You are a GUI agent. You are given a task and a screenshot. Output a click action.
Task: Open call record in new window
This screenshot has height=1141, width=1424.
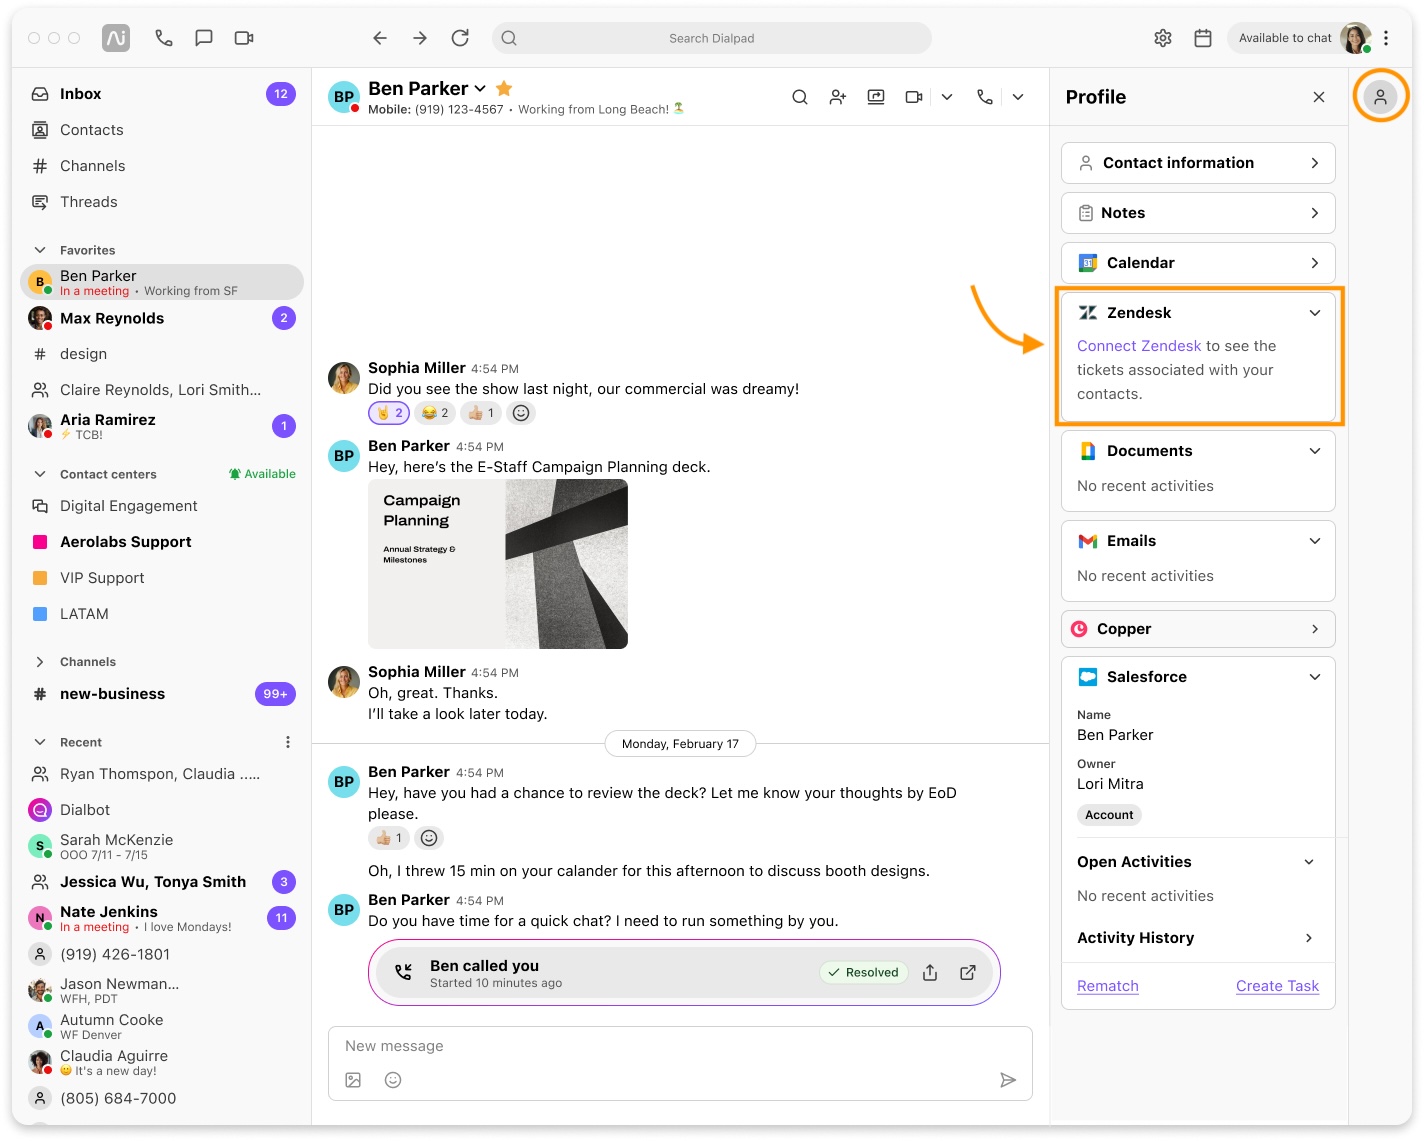click(x=968, y=972)
